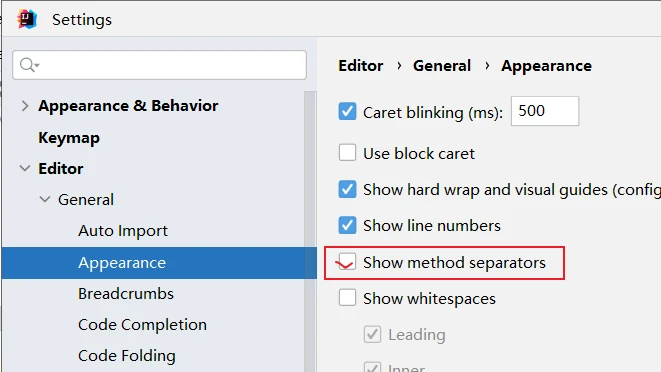The height and width of the screenshot is (372, 661).
Task: Collapse the General subtree
Action: pyautogui.click(x=45, y=199)
